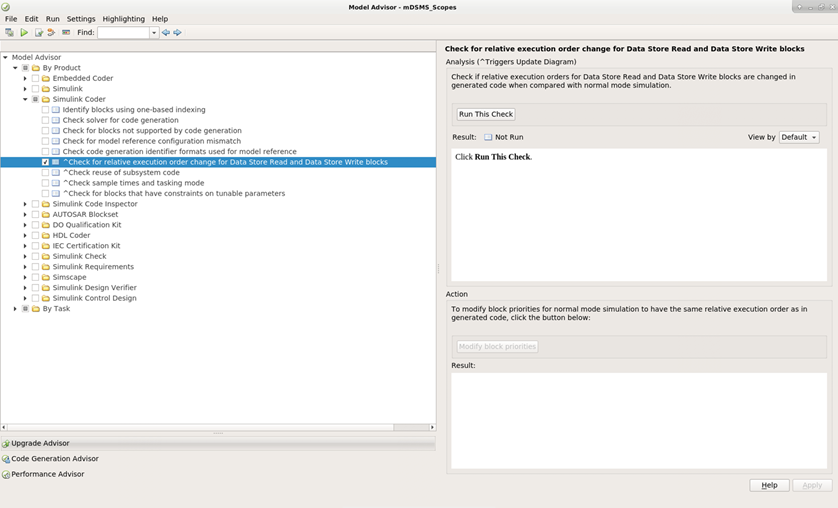Open the Code Generation Advisor
Screen dimensions: 838x508
[x=54, y=459]
